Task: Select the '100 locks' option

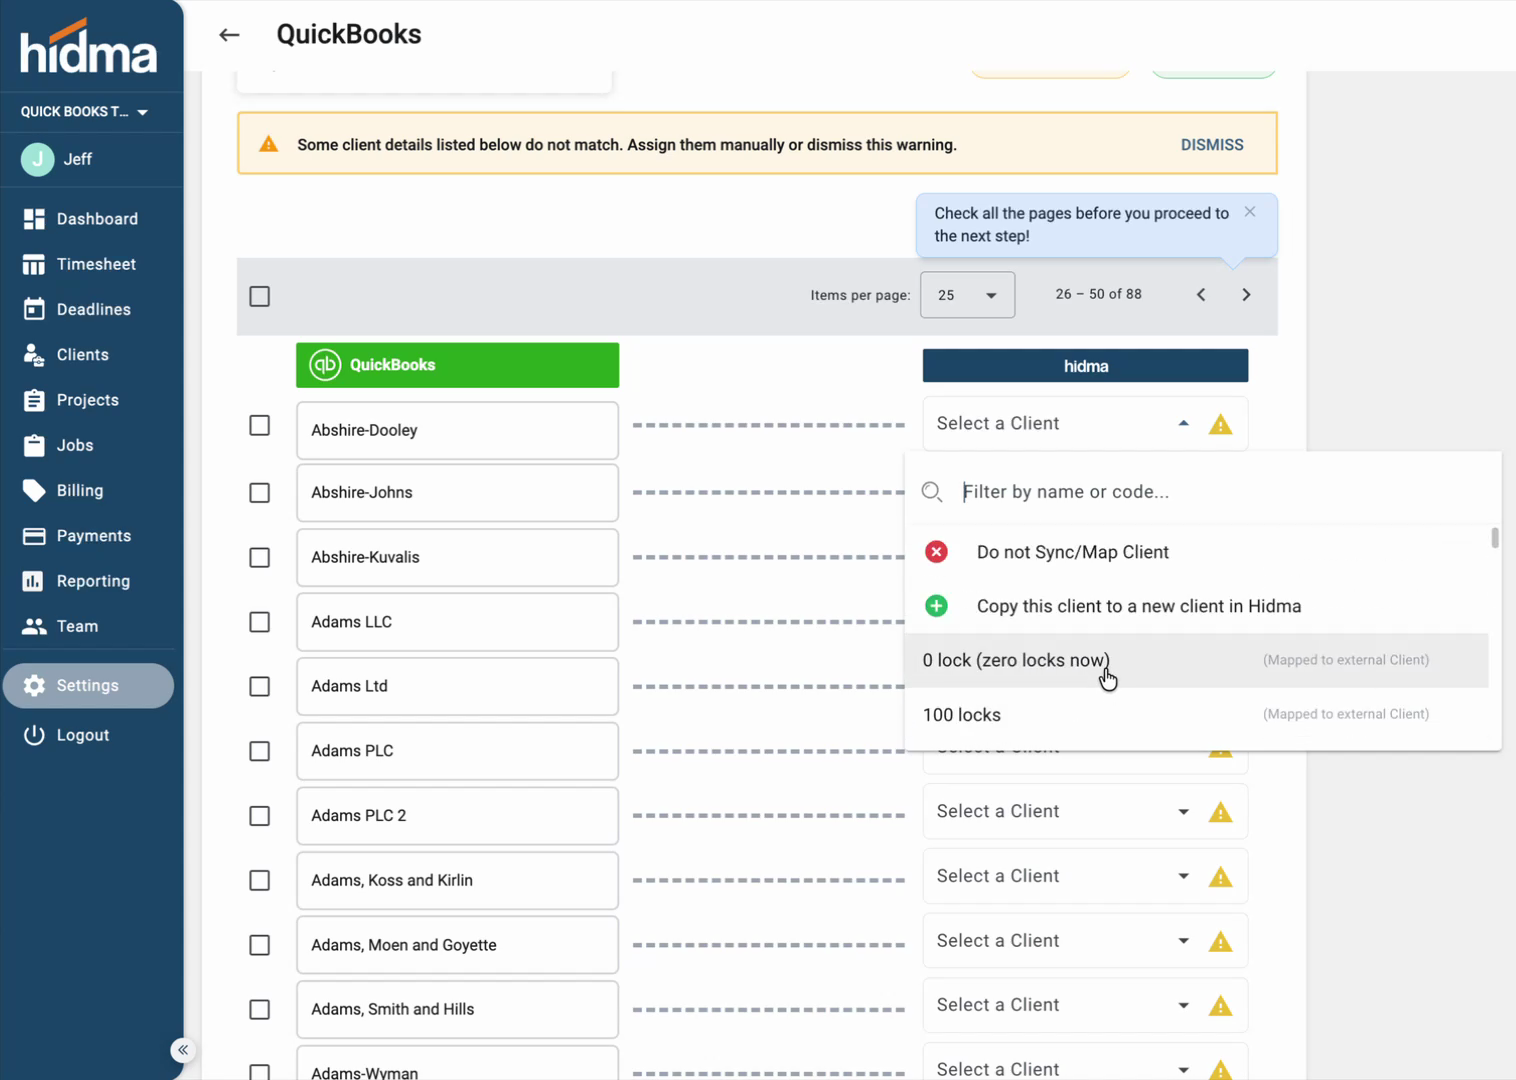Action: pyautogui.click(x=1196, y=714)
